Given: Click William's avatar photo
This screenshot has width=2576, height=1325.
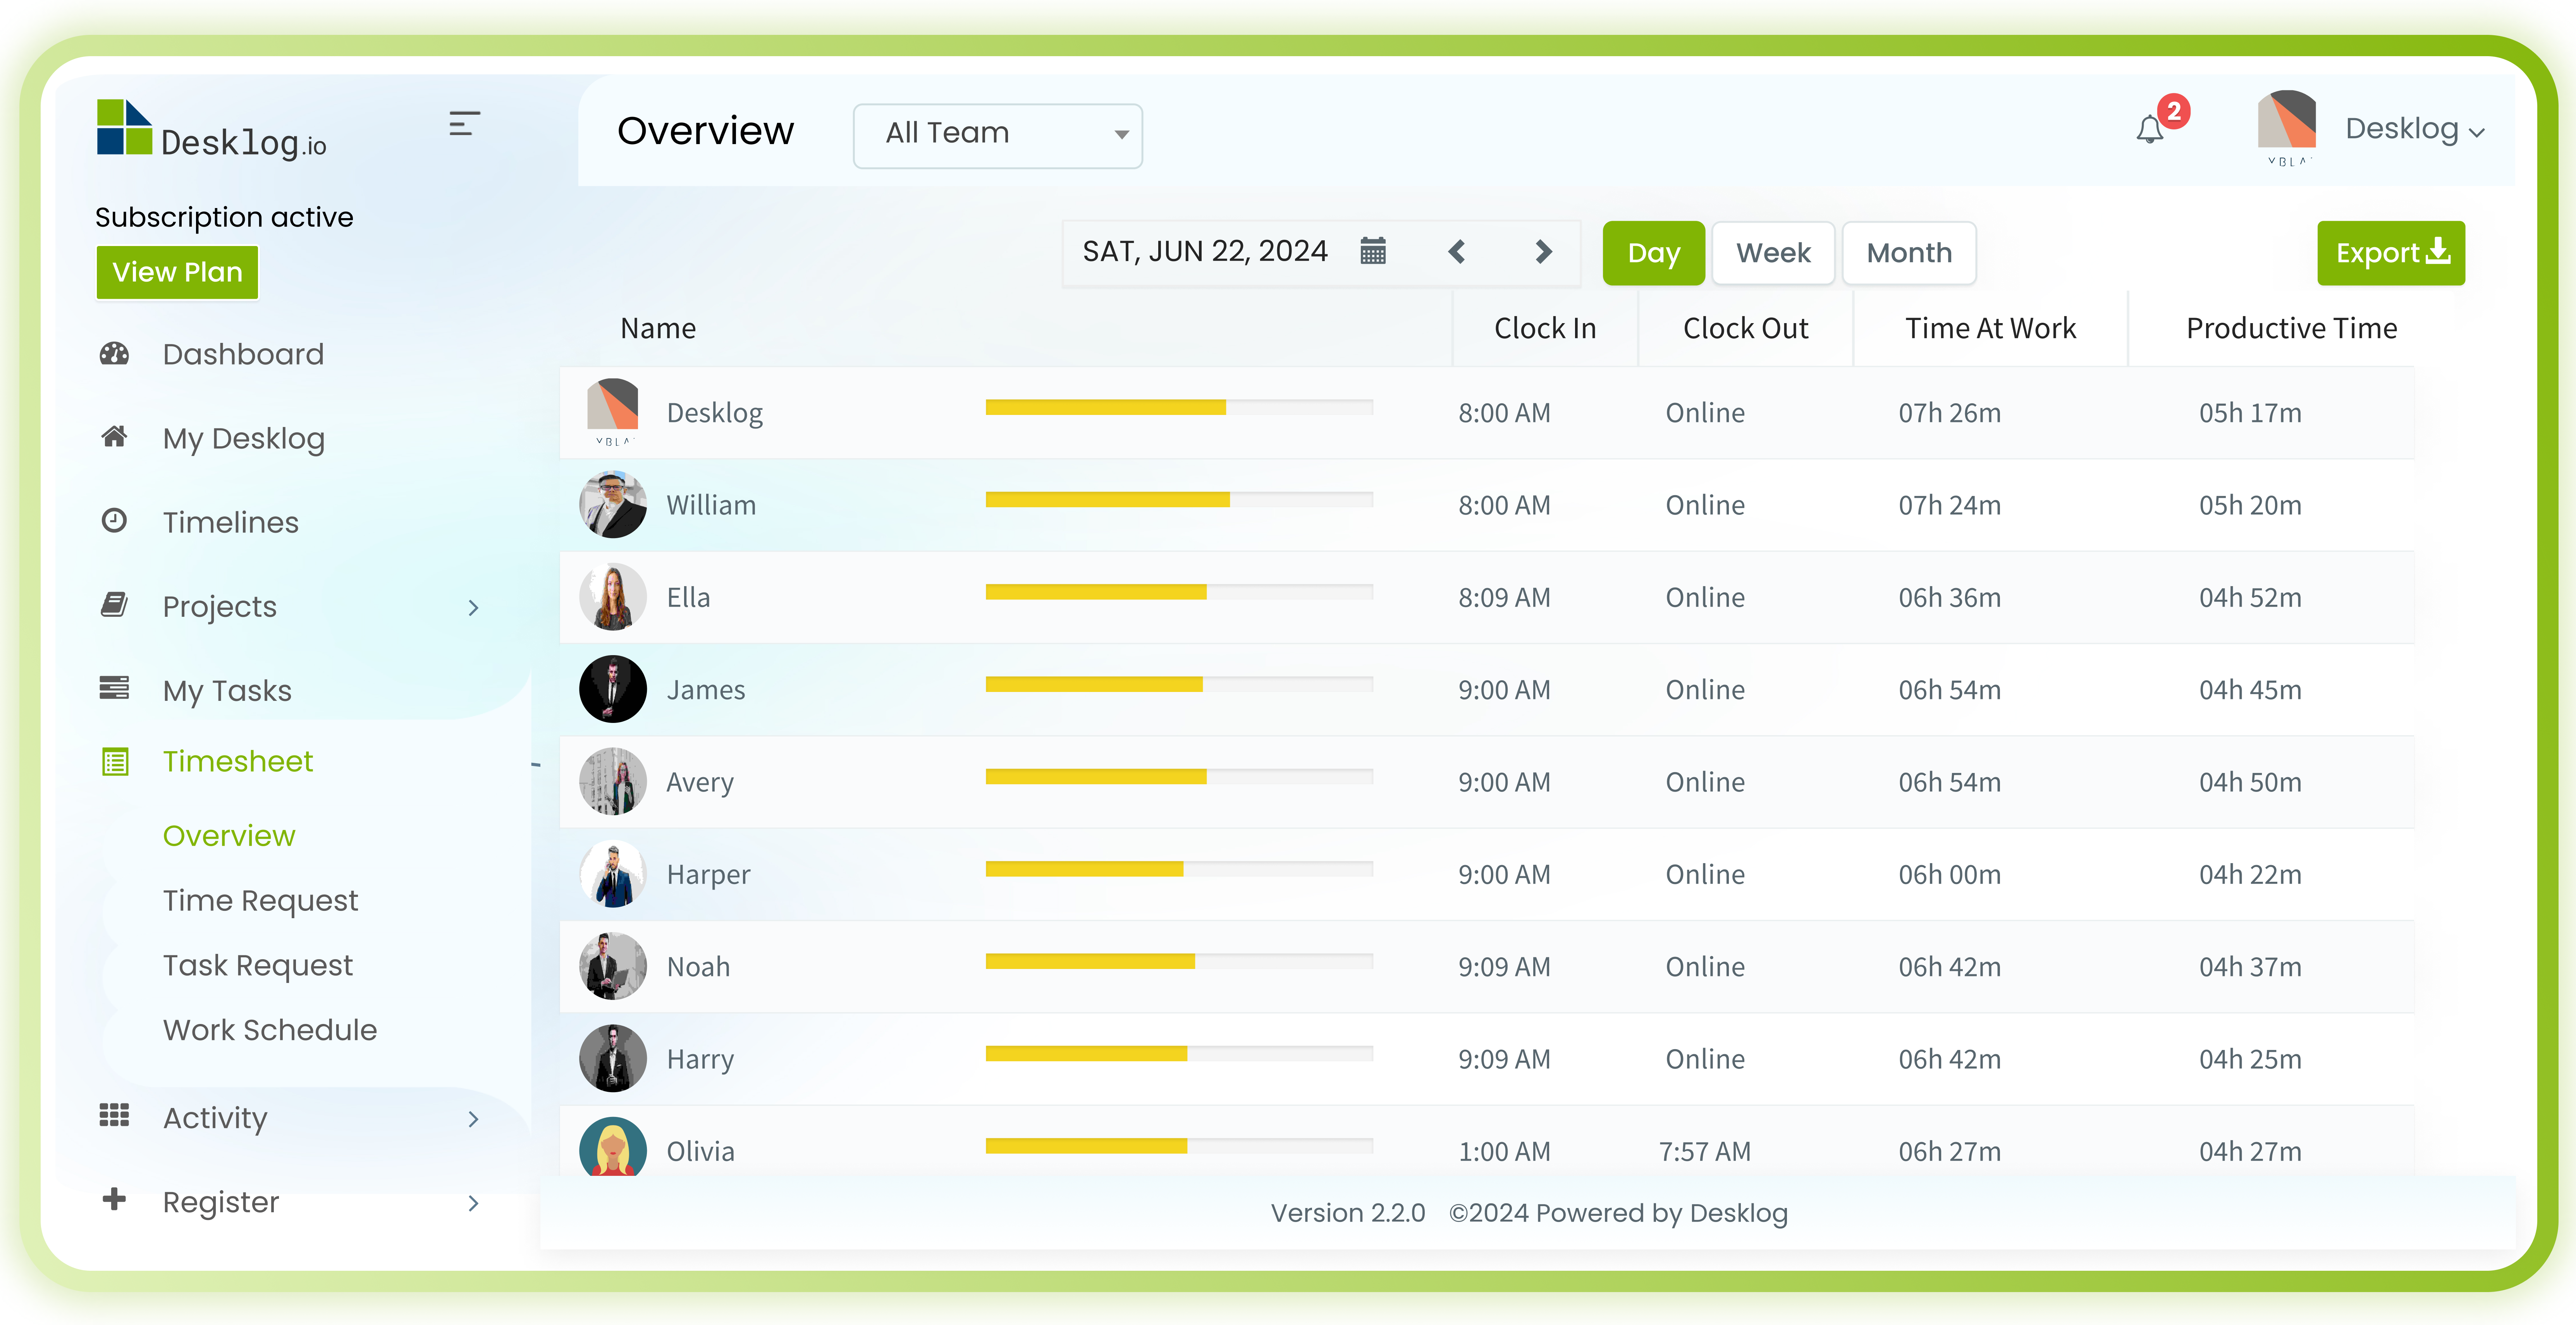Looking at the screenshot, I should 613,505.
